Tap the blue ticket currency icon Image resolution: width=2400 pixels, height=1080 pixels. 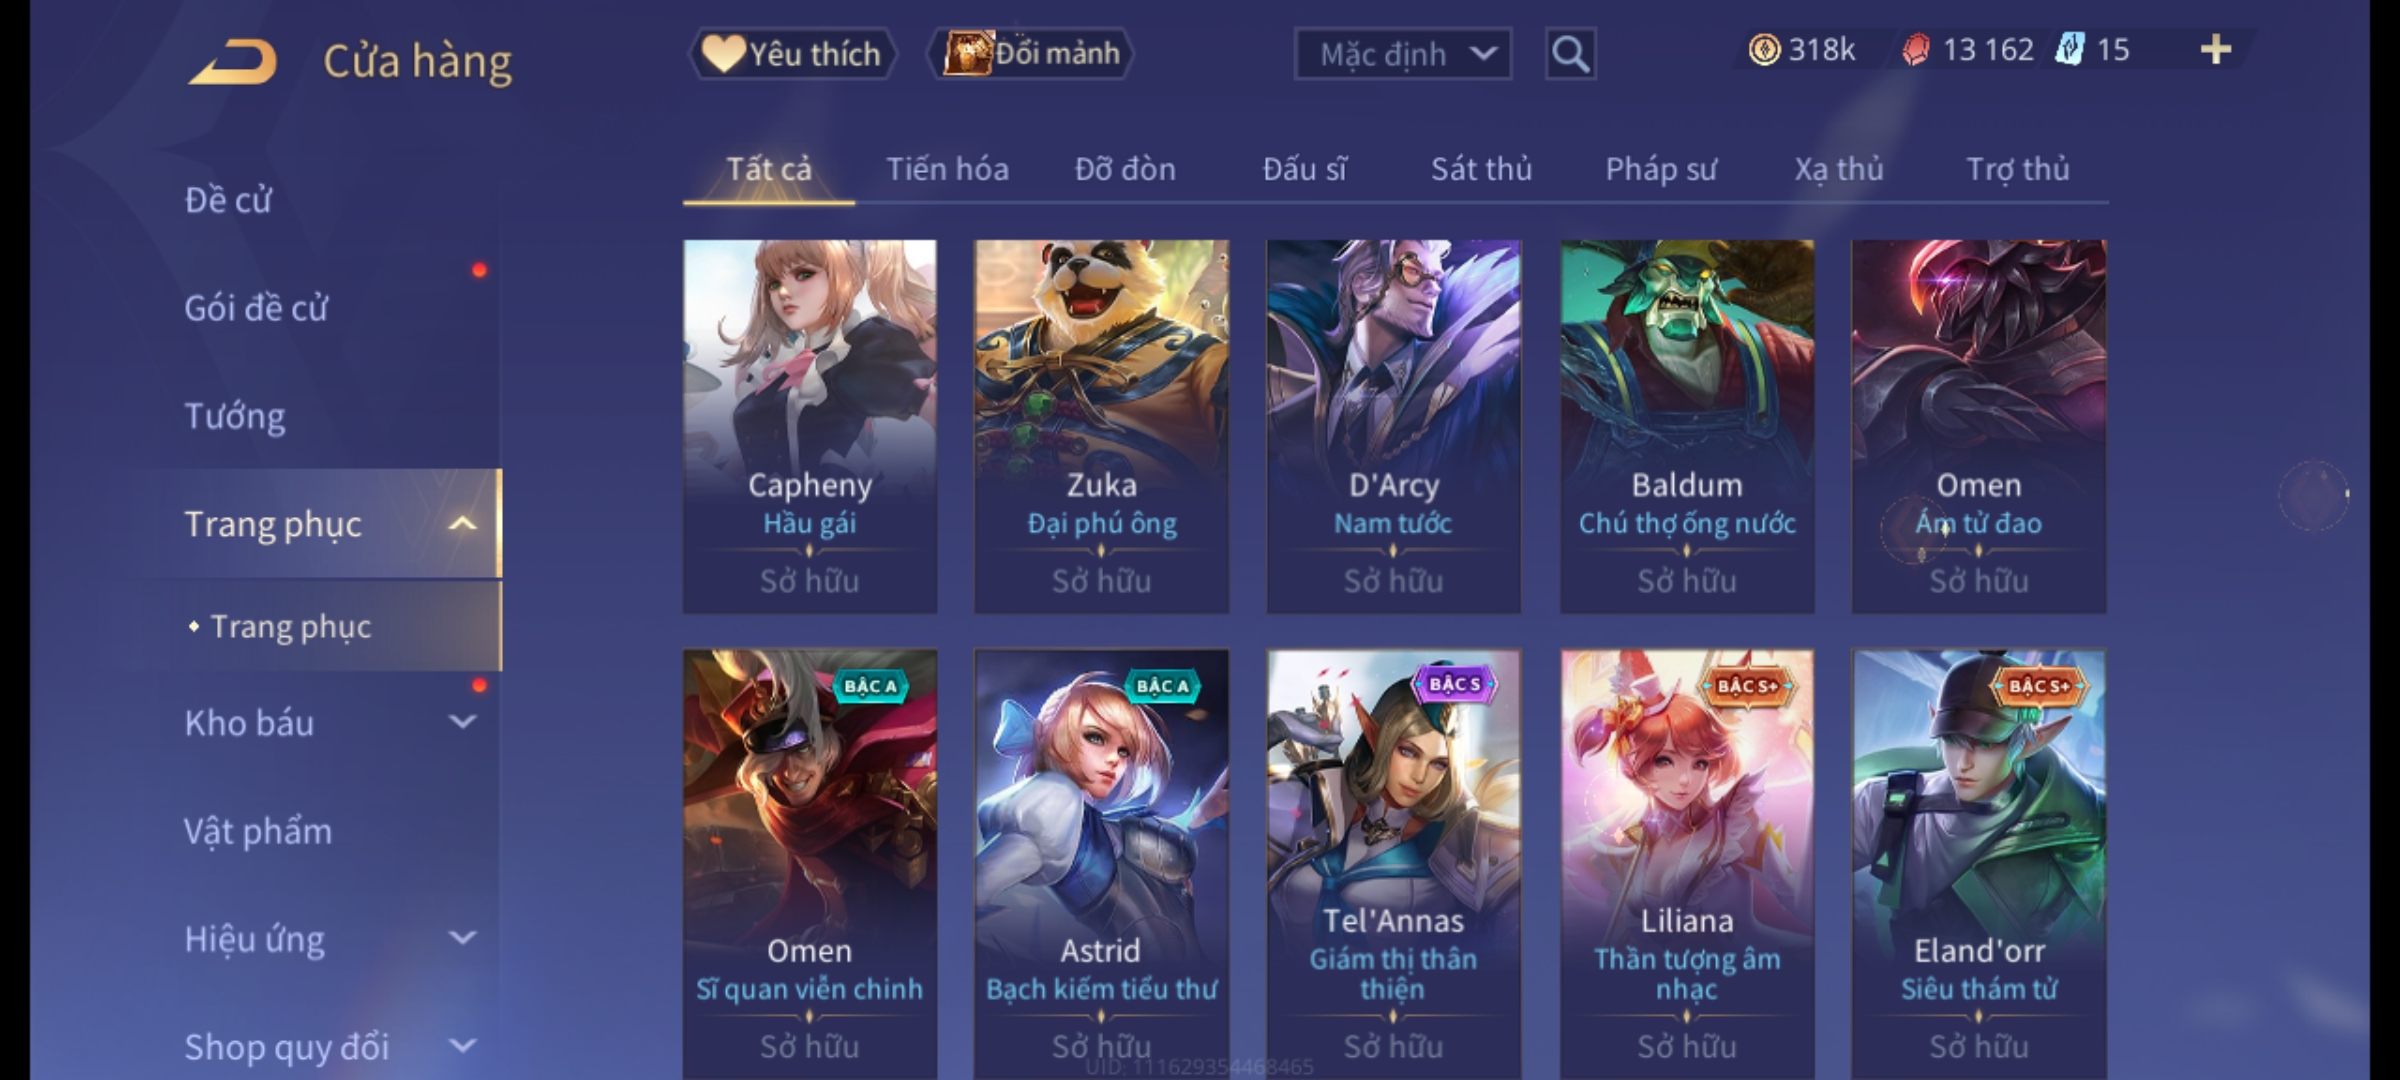(2069, 50)
